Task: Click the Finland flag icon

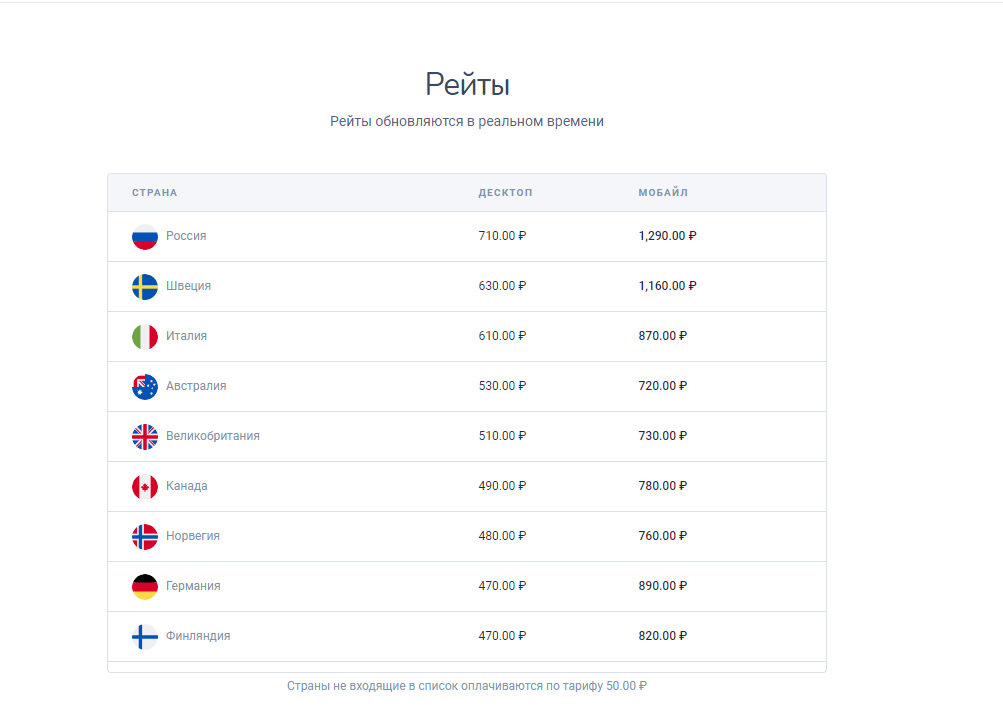Action: pyautogui.click(x=145, y=636)
